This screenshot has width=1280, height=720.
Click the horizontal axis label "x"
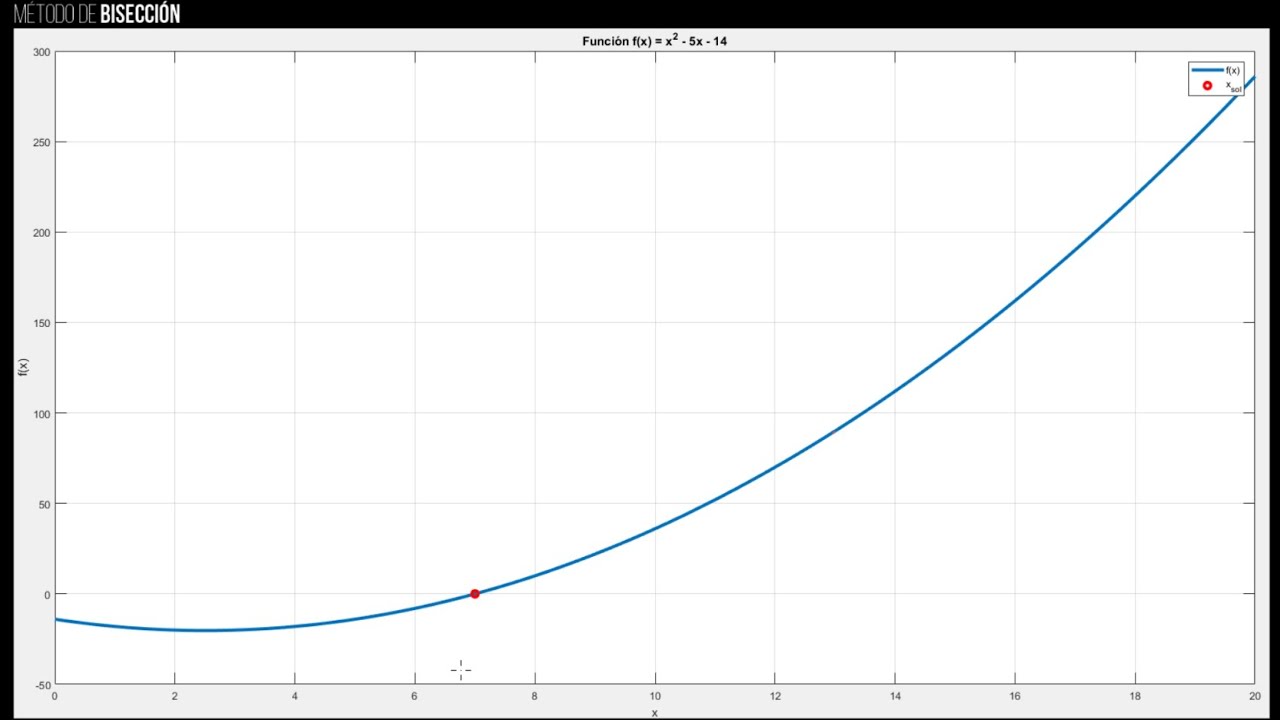click(655, 713)
